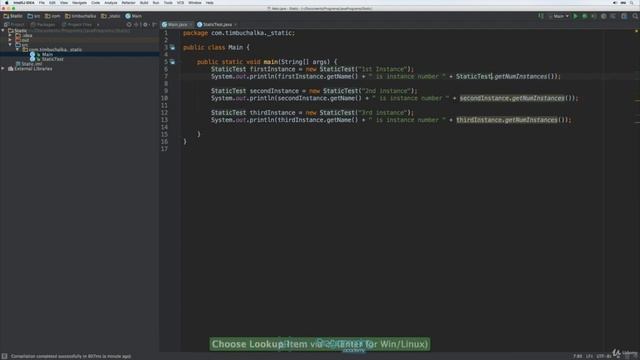The height and width of the screenshot is (360, 640).
Task: Open the IntelliJ IDEA application menu
Action: [24, 2]
